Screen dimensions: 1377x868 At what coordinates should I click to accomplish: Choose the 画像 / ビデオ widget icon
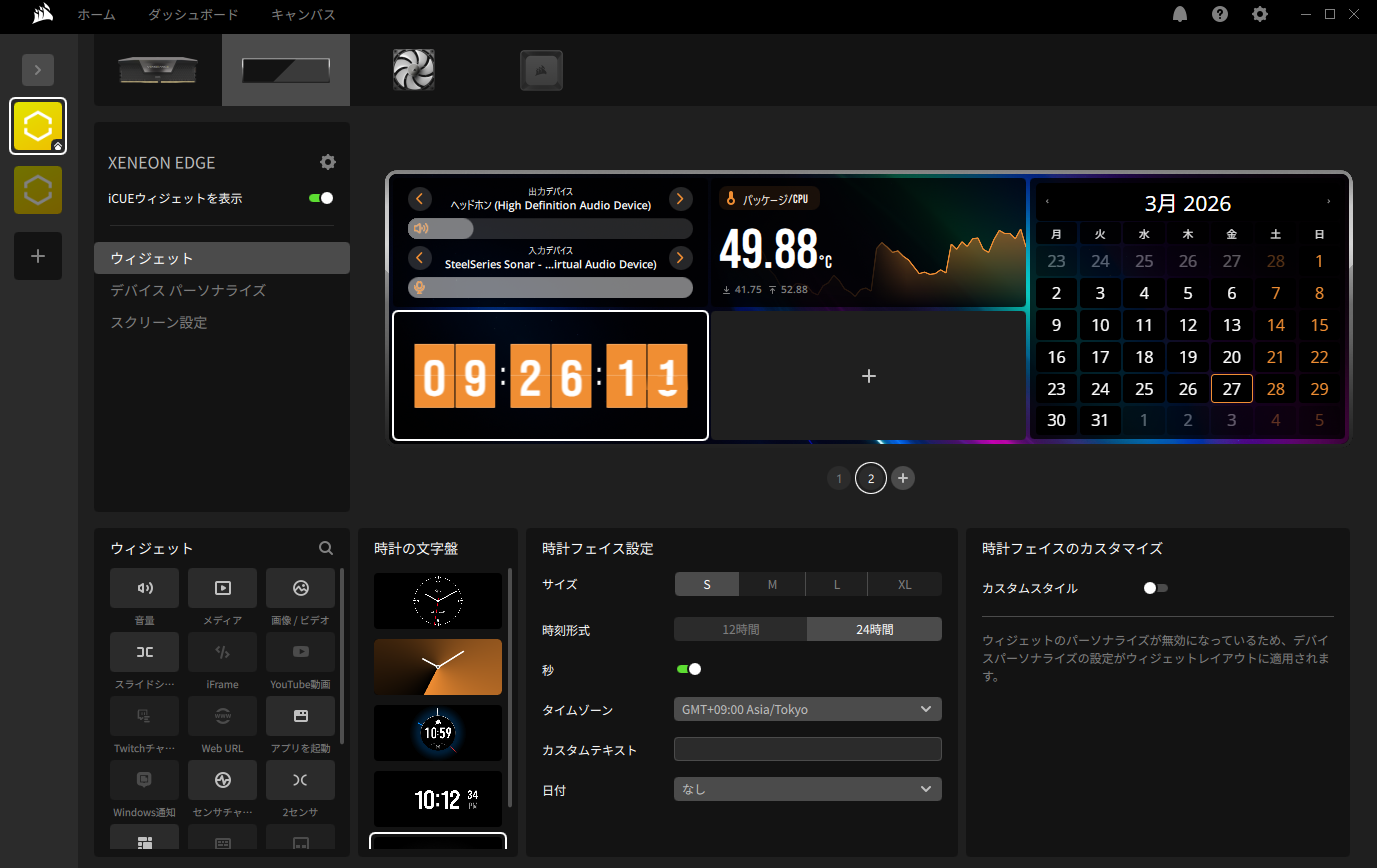tap(300, 588)
